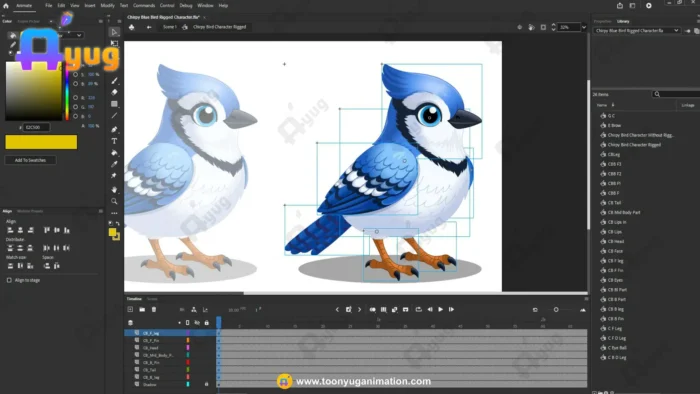The image size is (700, 394).
Task: Select the S saturation radio button
Action: (75, 75)
